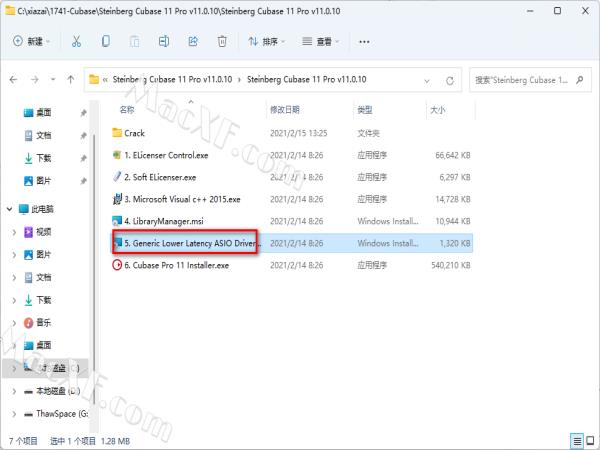600x450 pixels.
Task: Open the 排序 (Sort) dropdown
Action: [267, 41]
